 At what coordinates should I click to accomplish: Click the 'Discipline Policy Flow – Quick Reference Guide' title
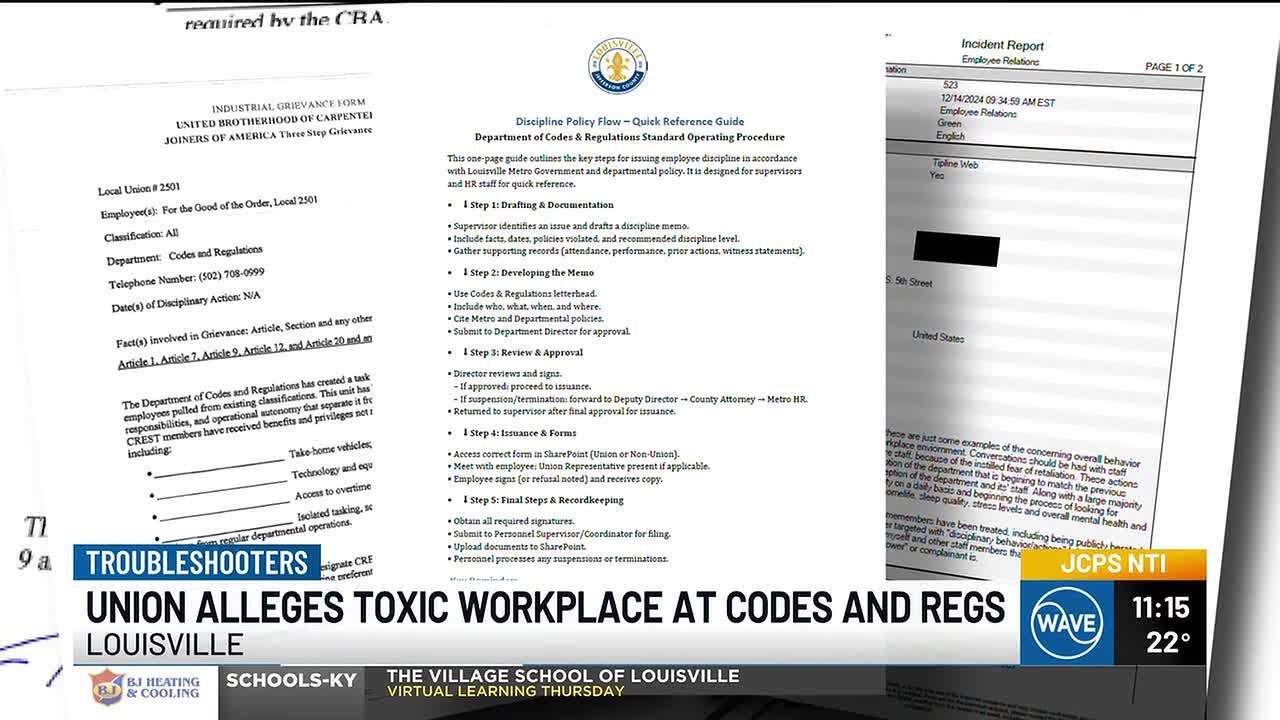click(630, 120)
